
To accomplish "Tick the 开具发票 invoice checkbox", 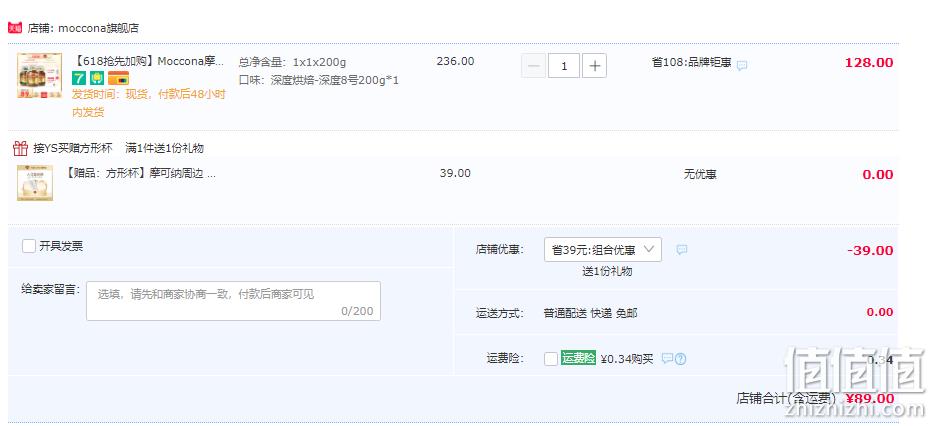I will coord(29,246).
